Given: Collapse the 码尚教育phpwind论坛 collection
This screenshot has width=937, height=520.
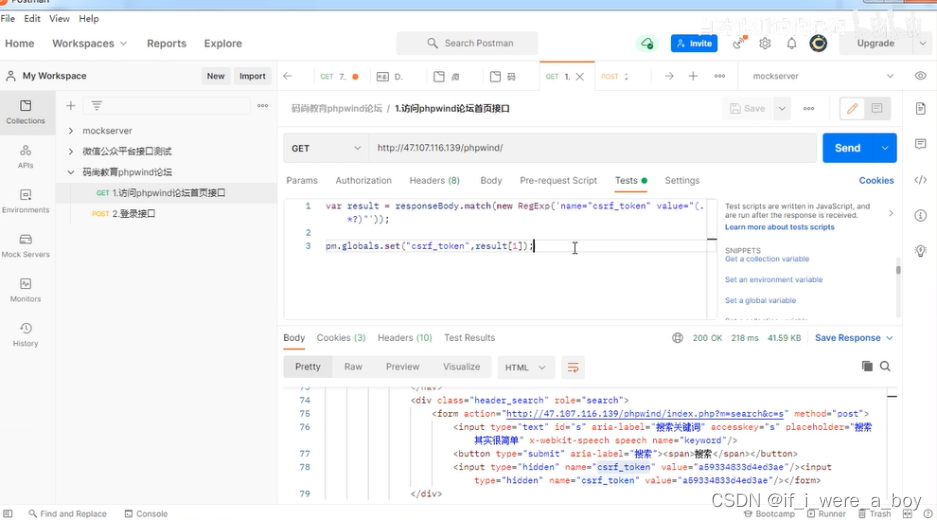Looking at the screenshot, I should coord(71,172).
